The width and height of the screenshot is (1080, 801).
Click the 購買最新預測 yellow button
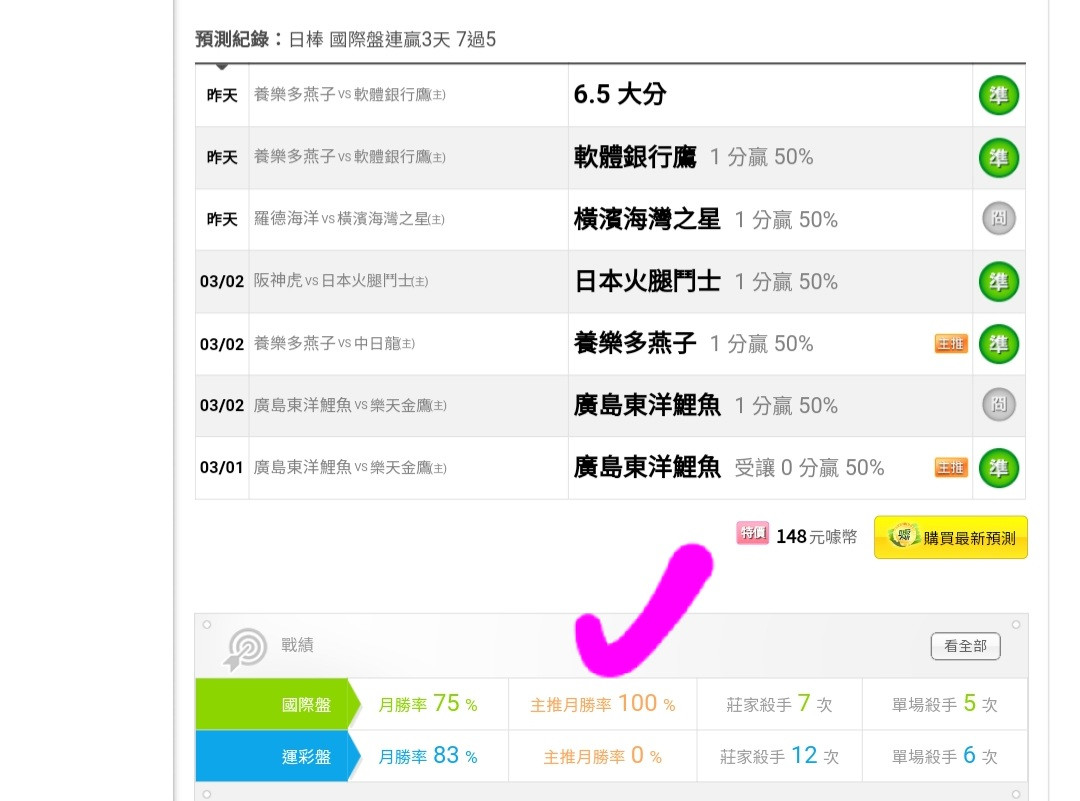point(951,537)
